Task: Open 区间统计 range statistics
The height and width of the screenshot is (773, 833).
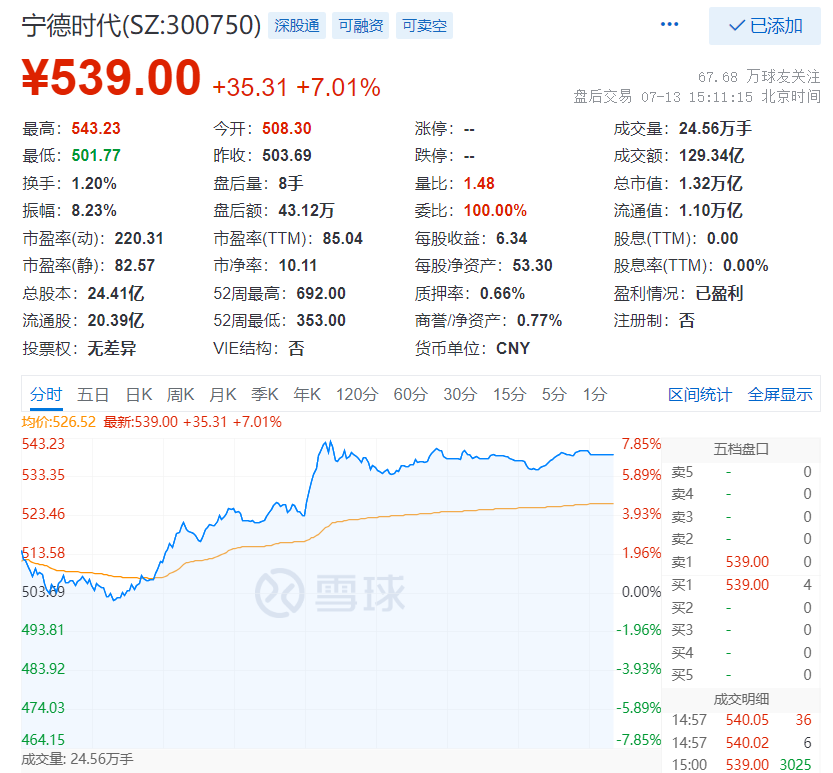Action: [700, 394]
